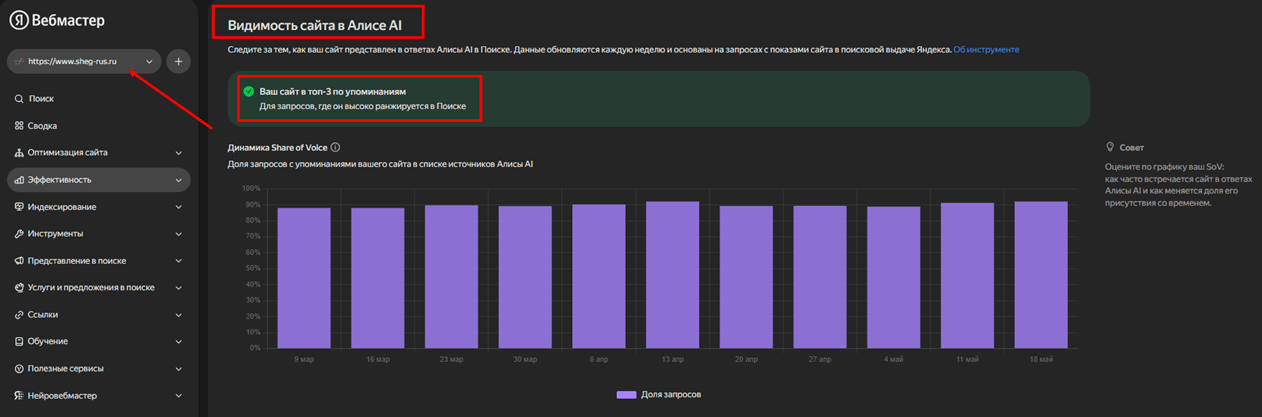Click the Представление в поиске icon
Image resolution: width=1262 pixels, height=417 pixels.
coord(19,261)
